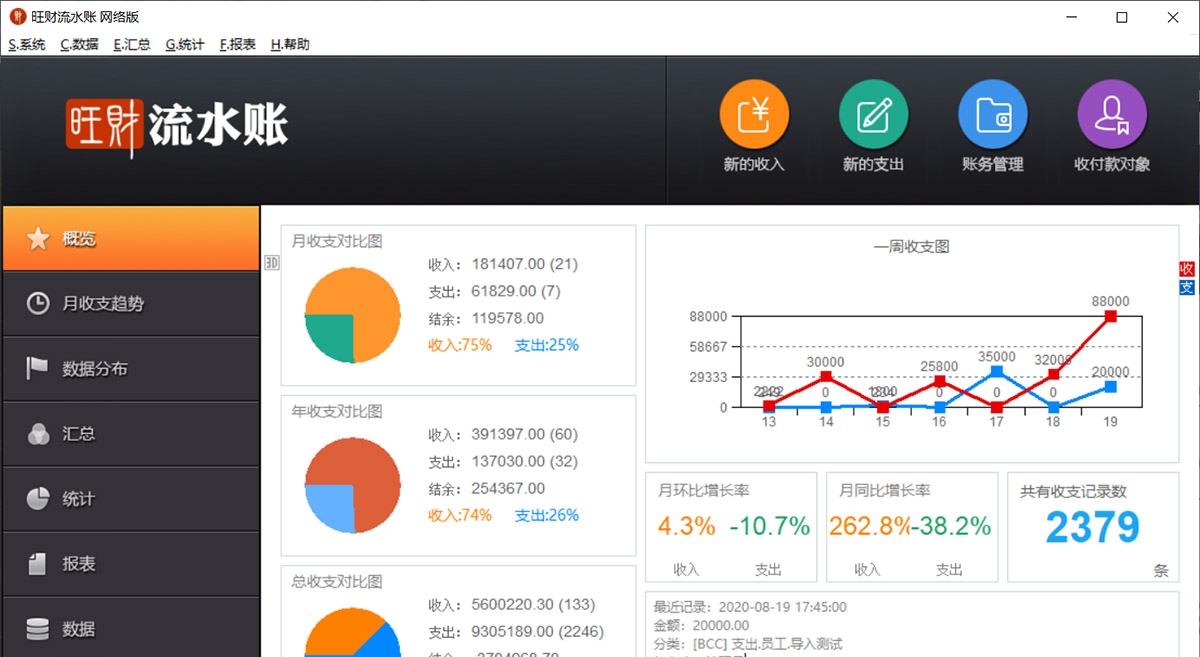Image resolution: width=1200 pixels, height=657 pixels.
Task: Click the 4.3% monthly income growth value
Action: pos(686,526)
